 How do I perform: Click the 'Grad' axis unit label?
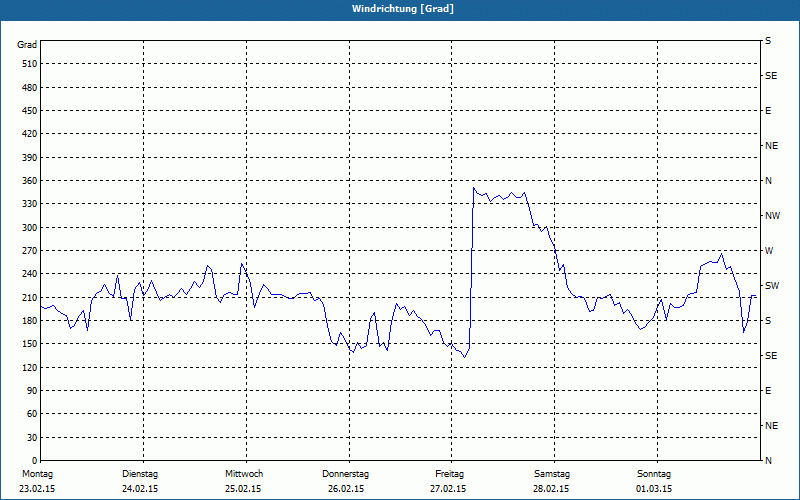(27, 45)
